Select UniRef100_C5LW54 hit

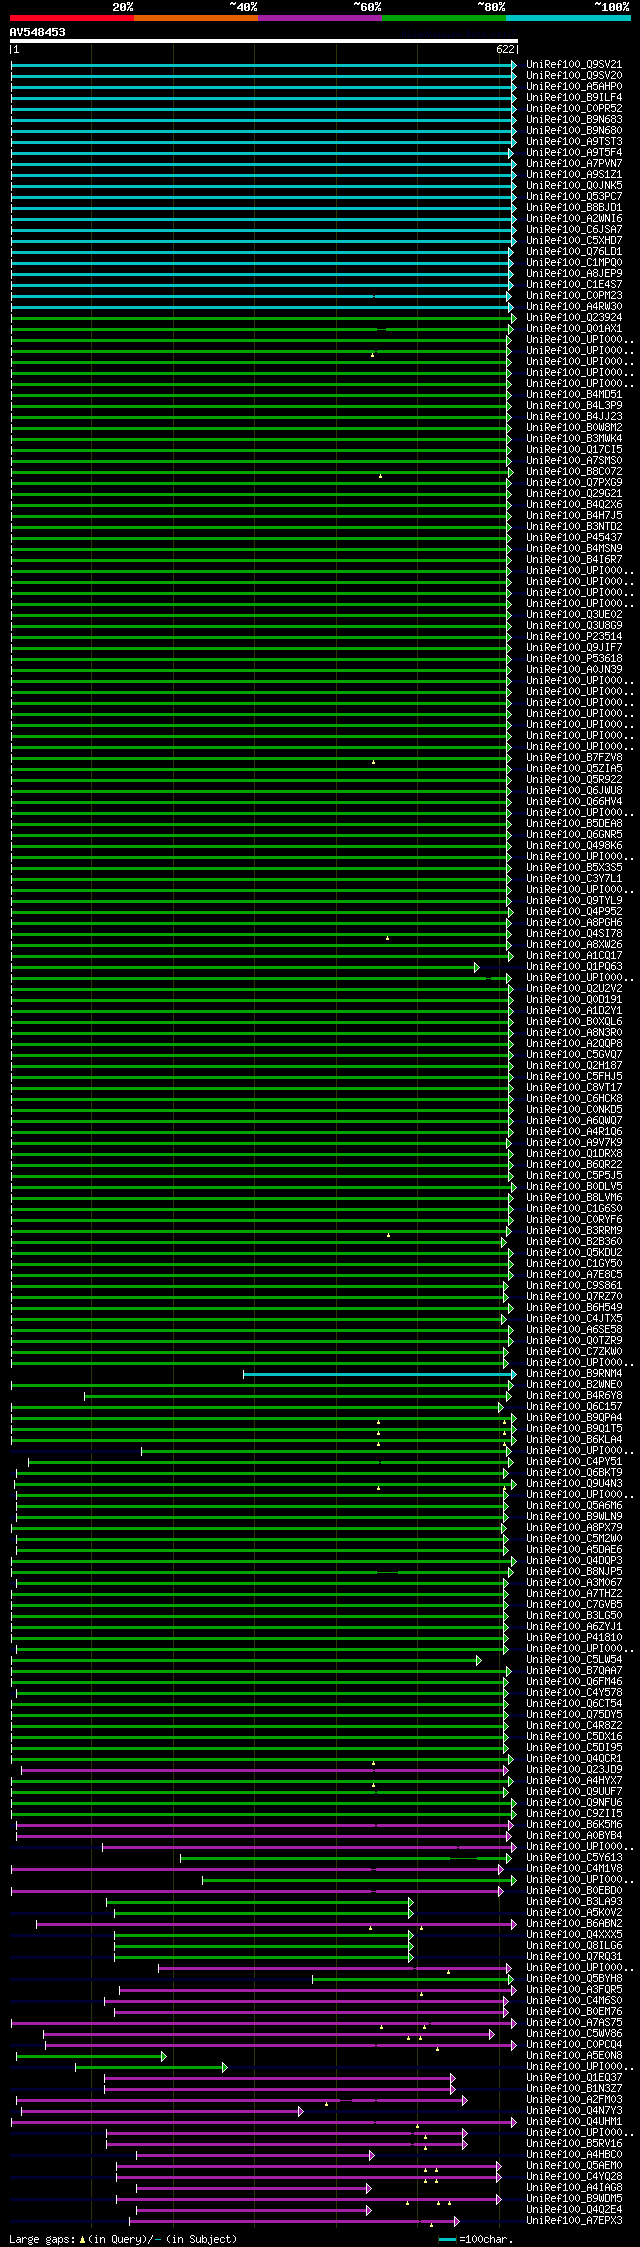(x=574, y=1660)
